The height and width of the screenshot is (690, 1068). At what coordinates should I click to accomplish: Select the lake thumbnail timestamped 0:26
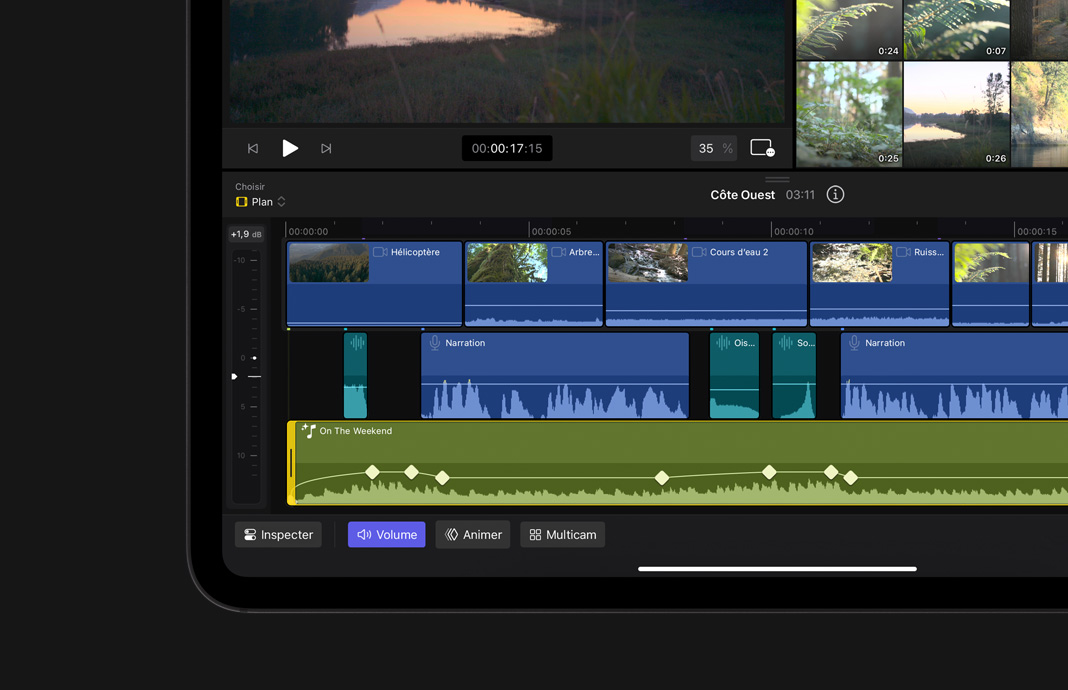(x=956, y=113)
